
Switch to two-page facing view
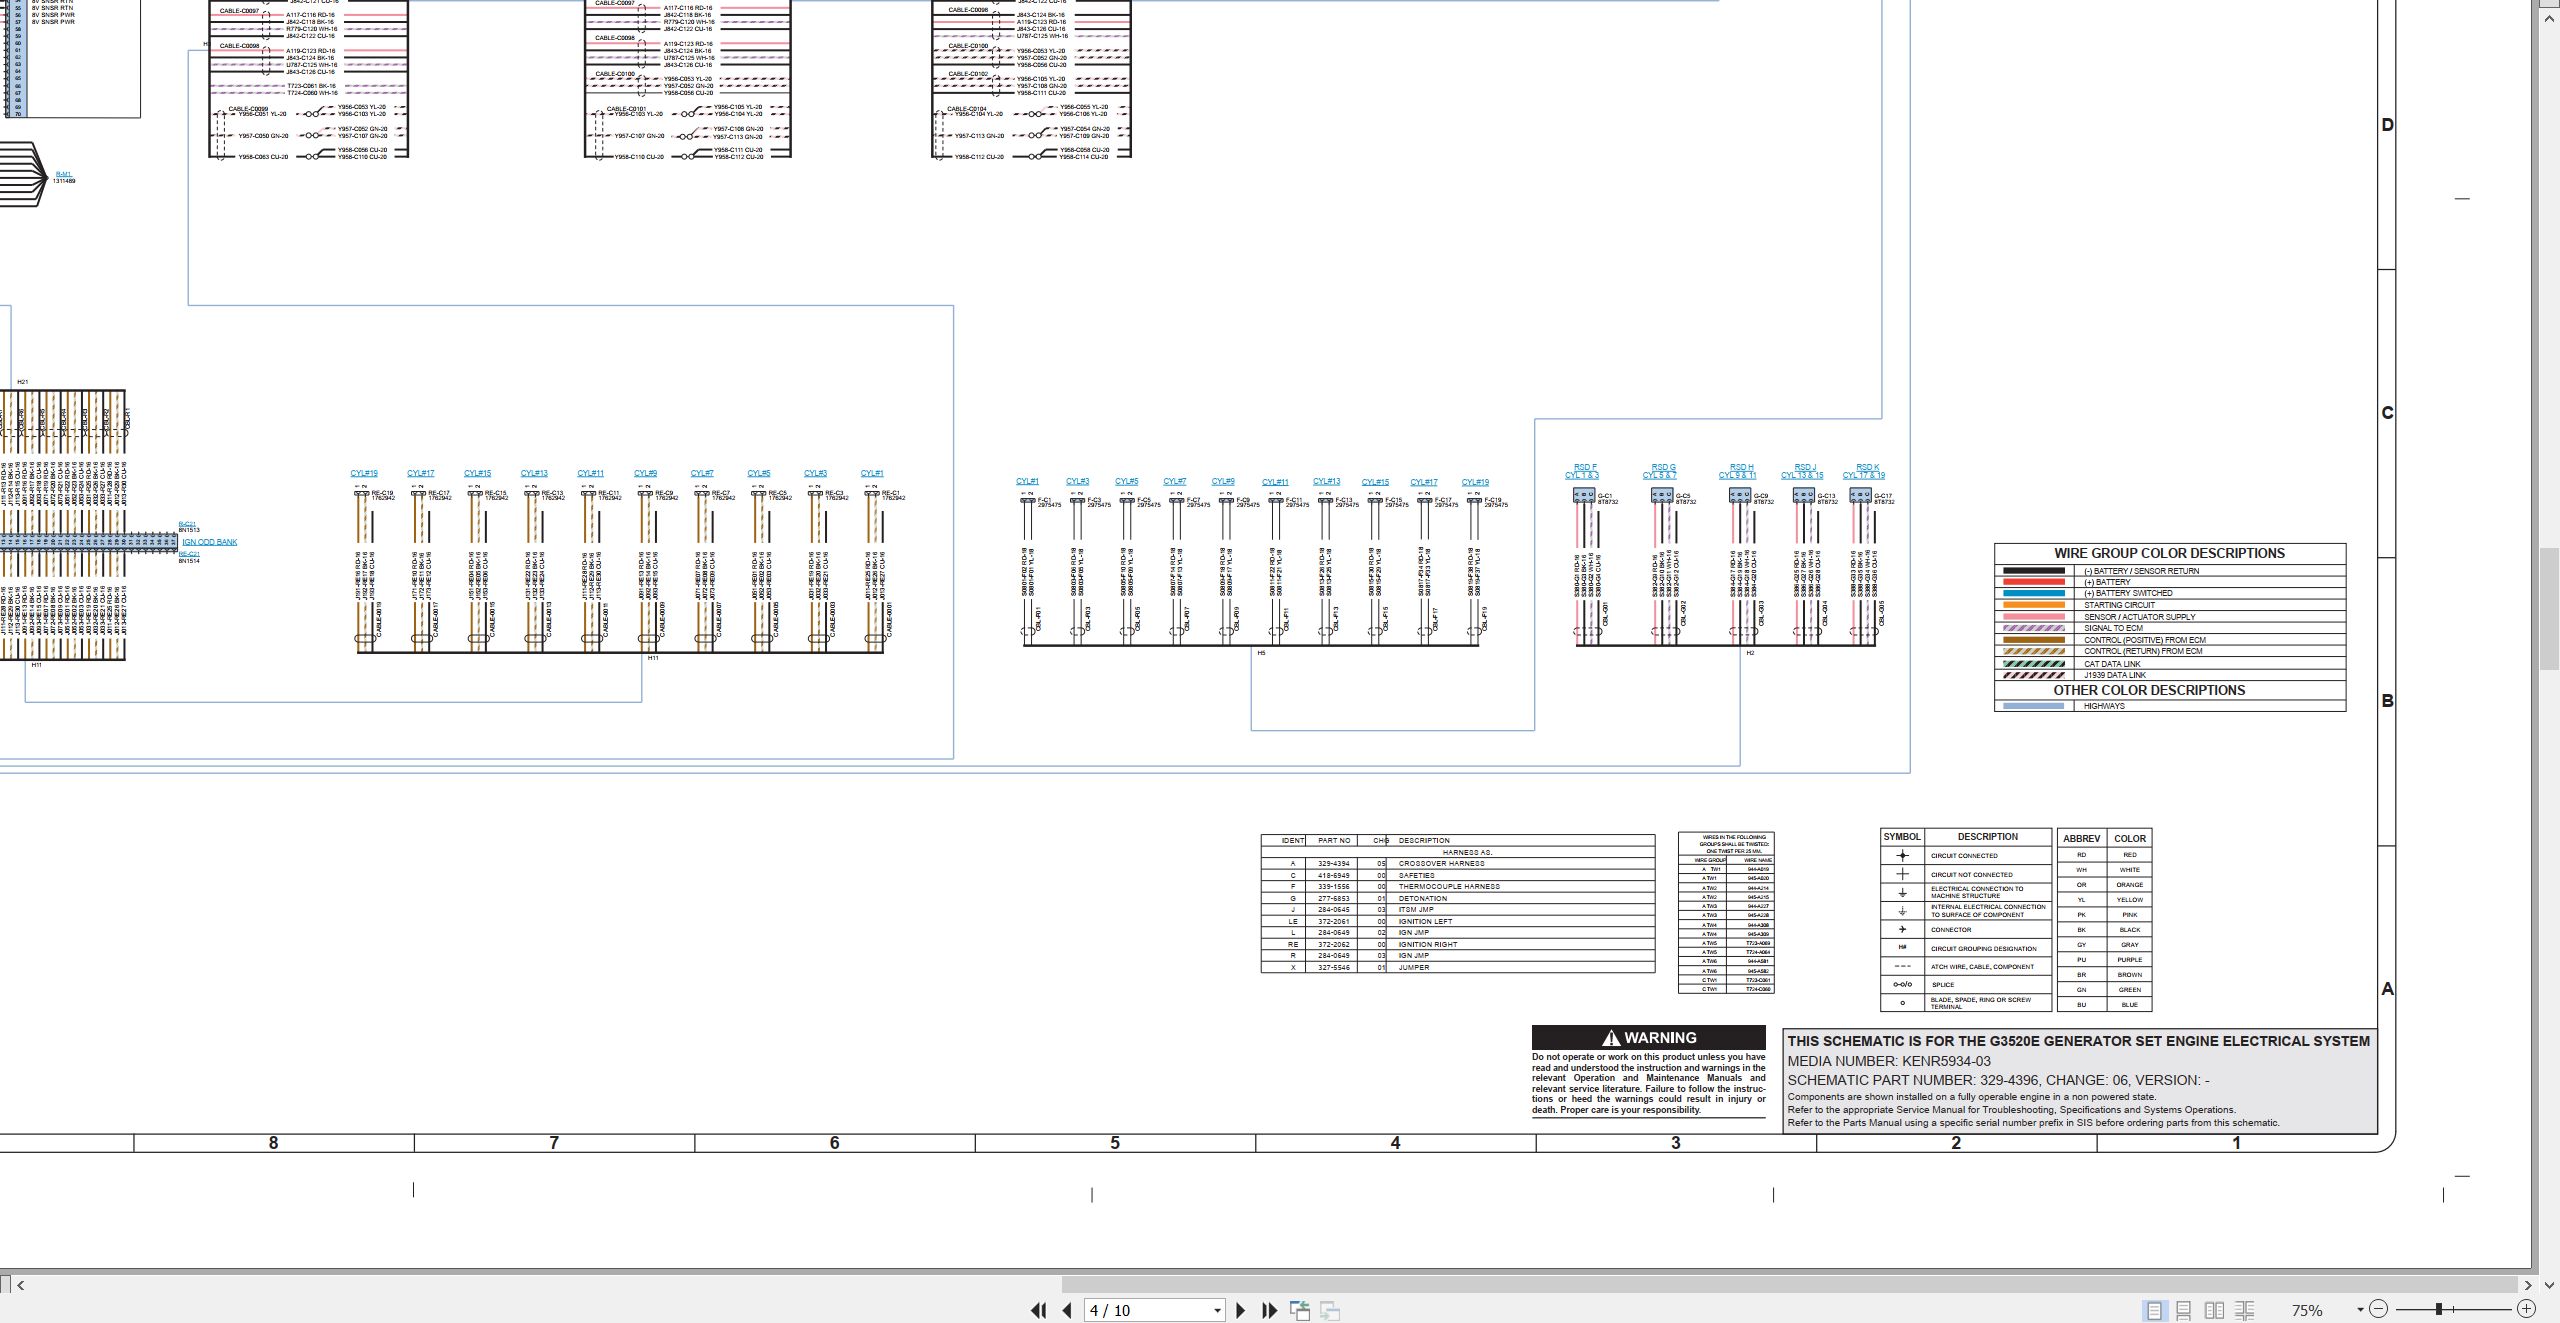pyautogui.click(x=2214, y=1310)
